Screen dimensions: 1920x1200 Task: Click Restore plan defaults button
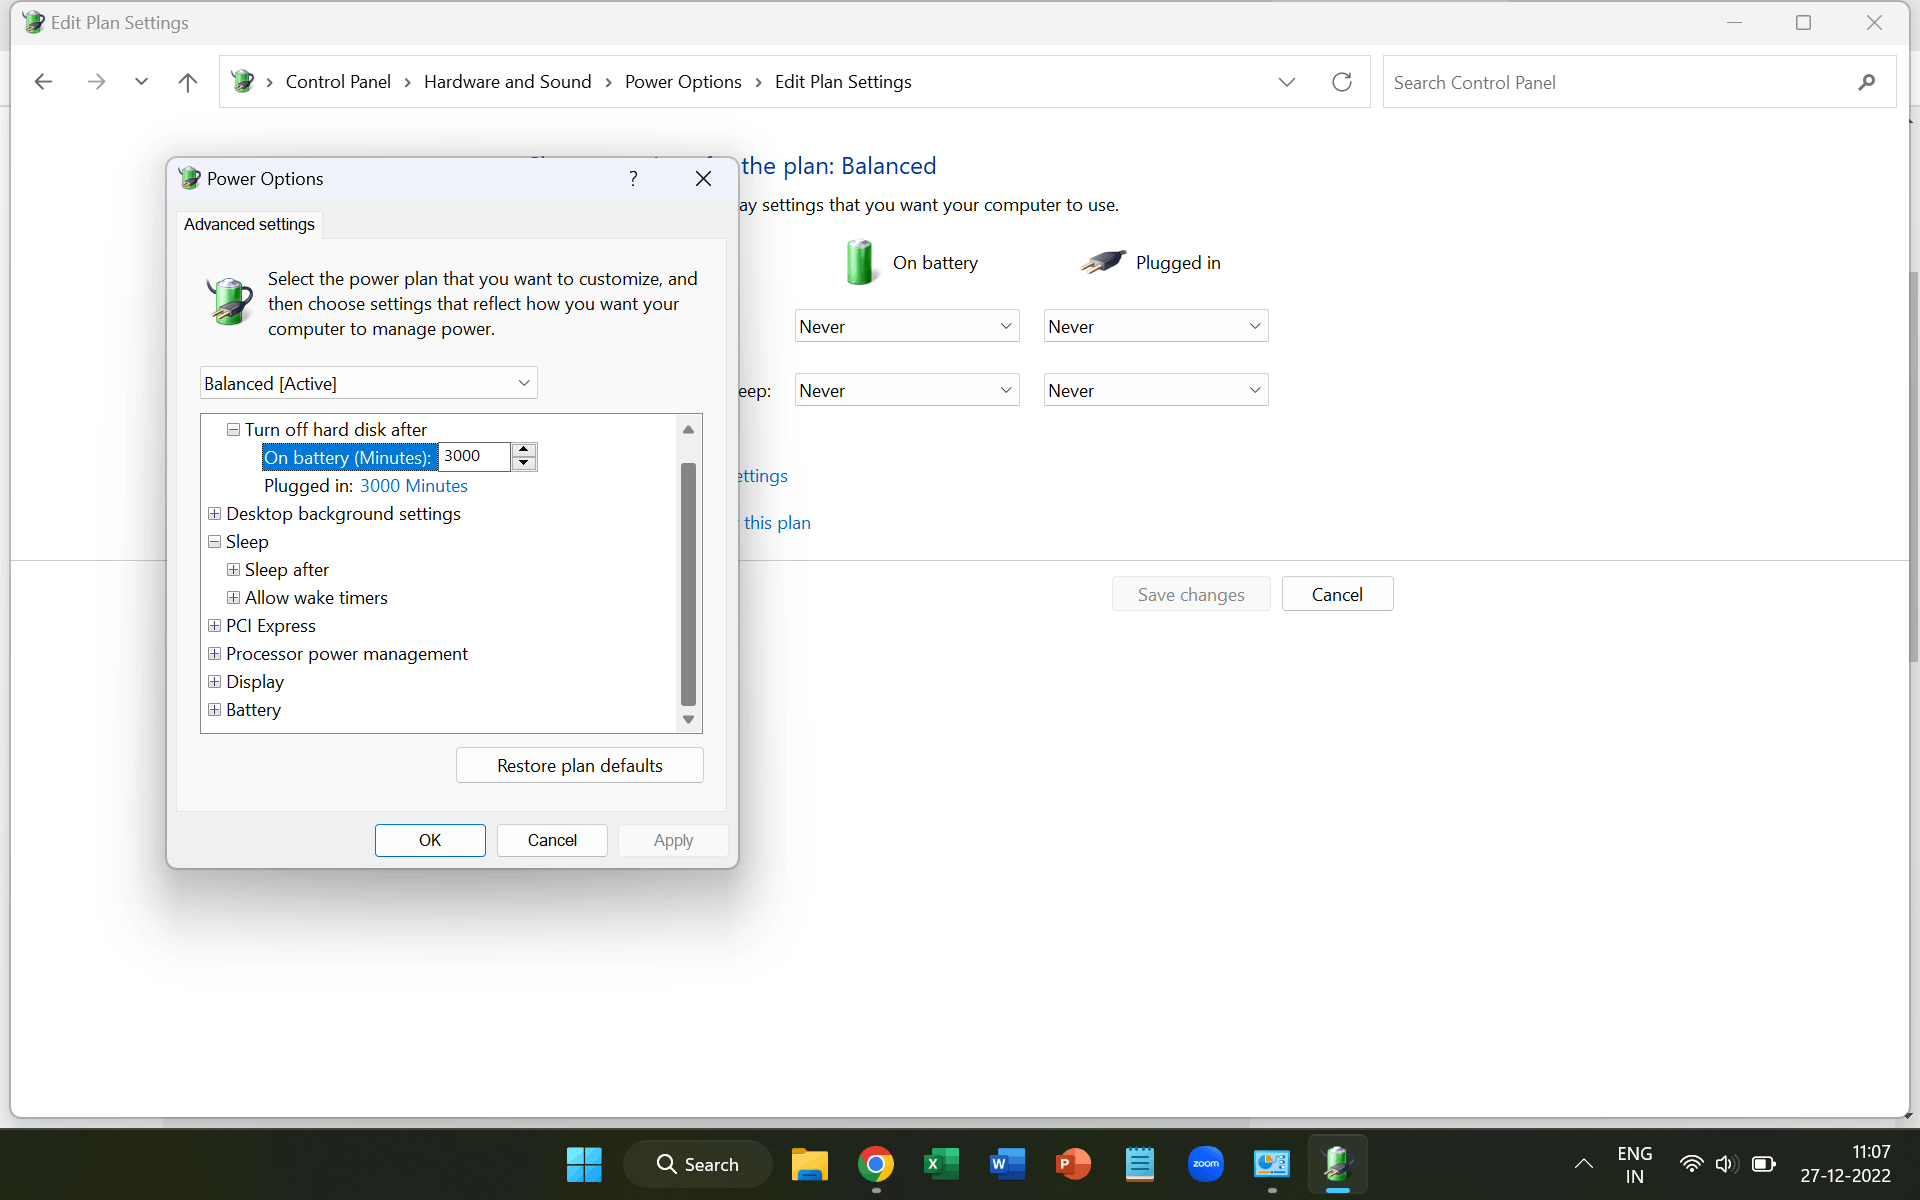(x=579, y=766)
